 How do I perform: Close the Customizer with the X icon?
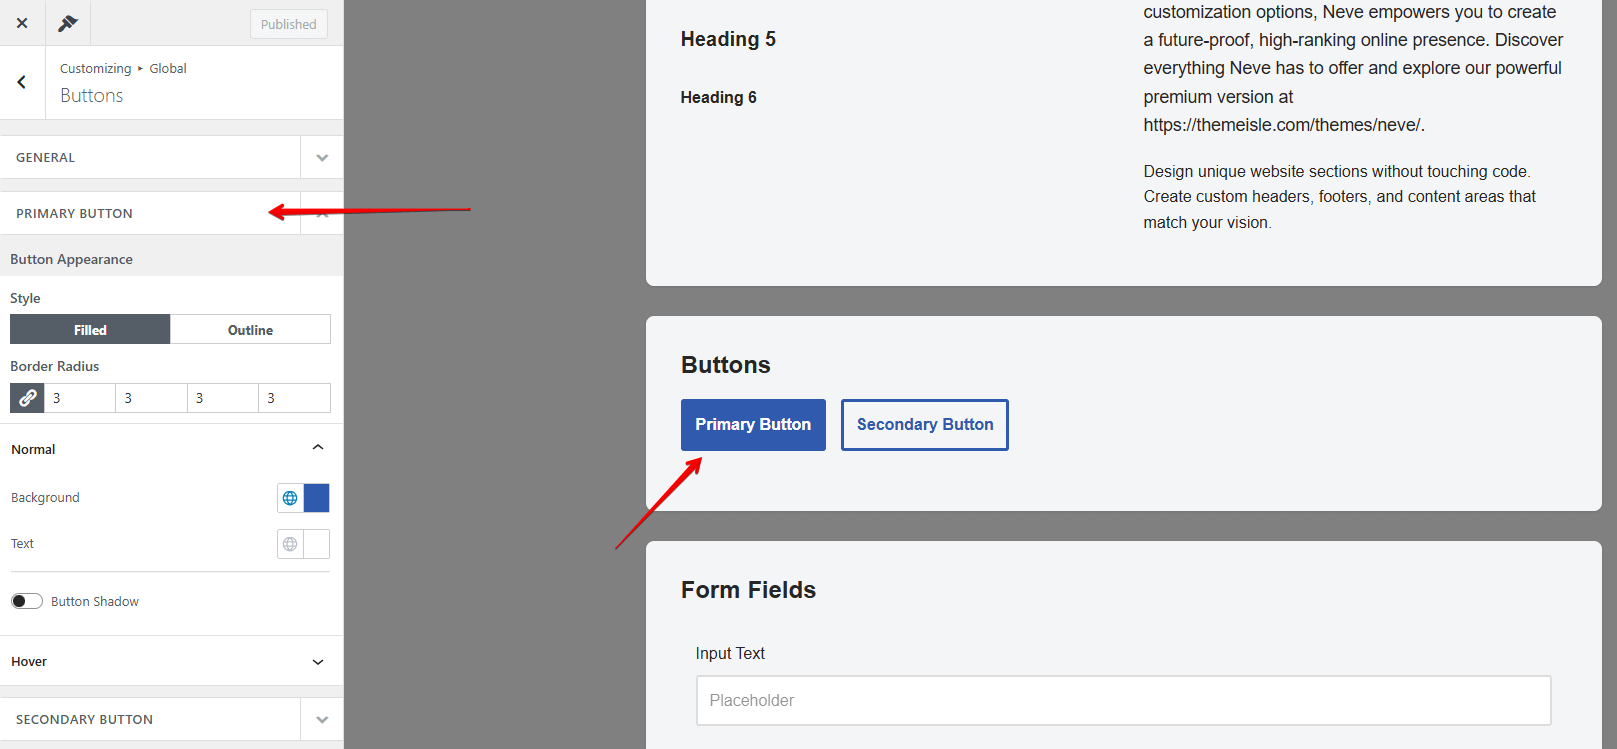click(x=22, y=23)
